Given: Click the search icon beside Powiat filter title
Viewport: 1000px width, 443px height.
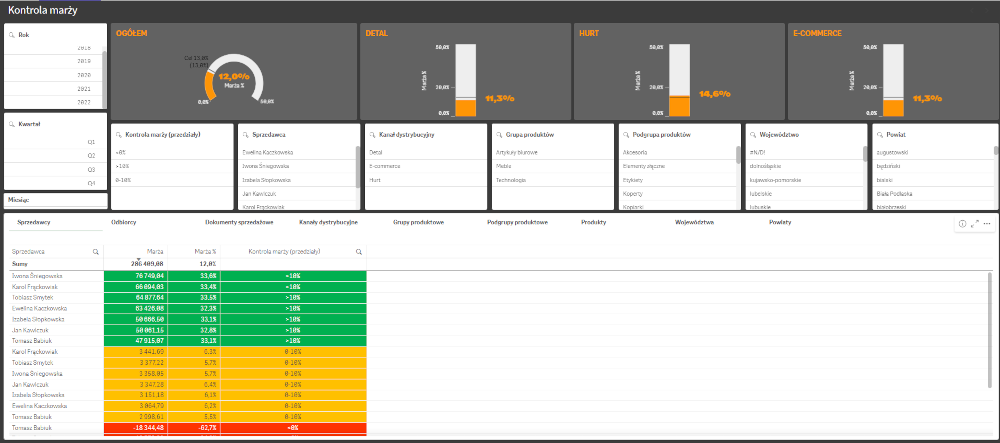Looking at the screenshot, I should (881, 135).
